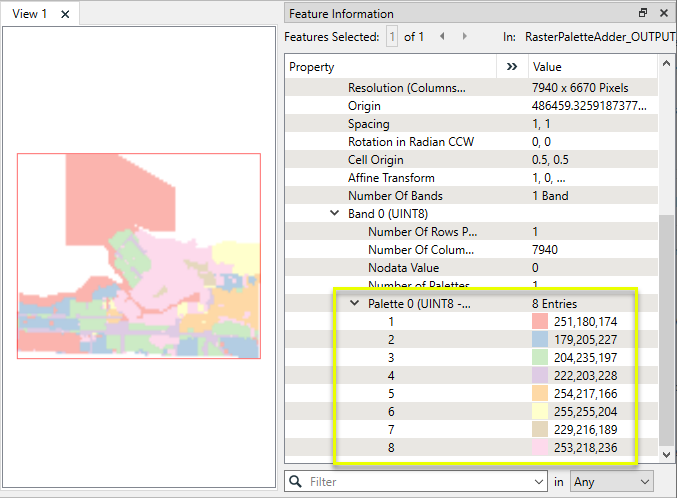
Task: Go to next selected feature
Action: (465, 37)
